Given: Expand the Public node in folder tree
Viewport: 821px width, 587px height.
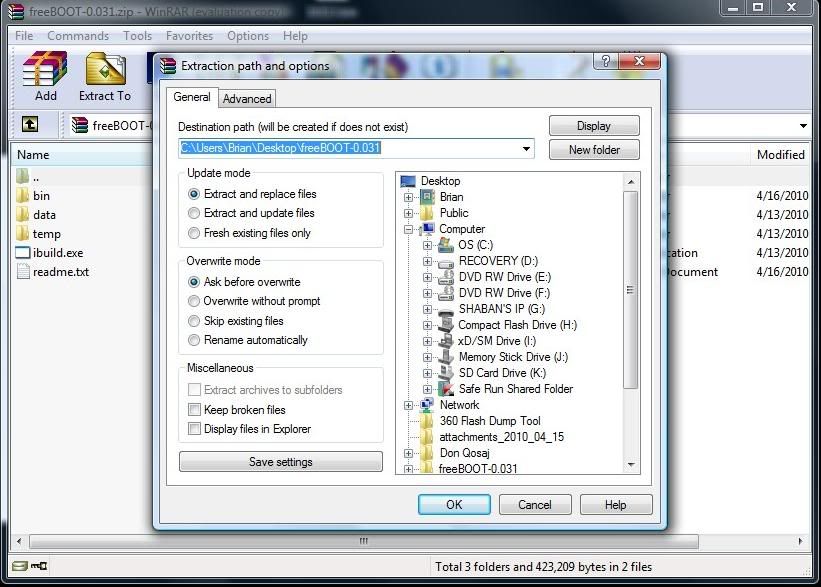Looking at the screenshot, I should [408, 213].
